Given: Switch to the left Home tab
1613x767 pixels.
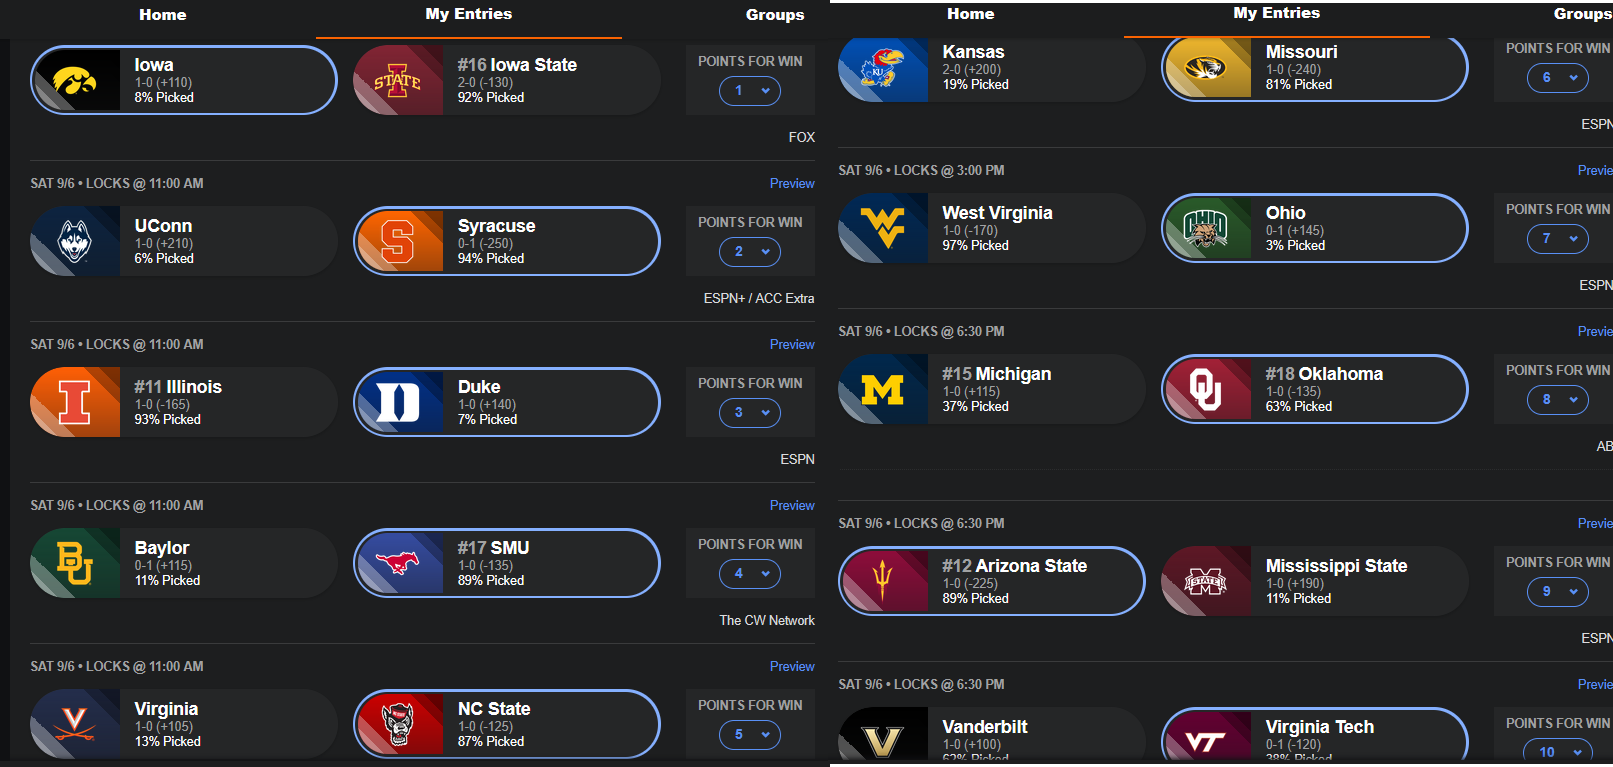Looking at the screenshot, I should 163,15.
